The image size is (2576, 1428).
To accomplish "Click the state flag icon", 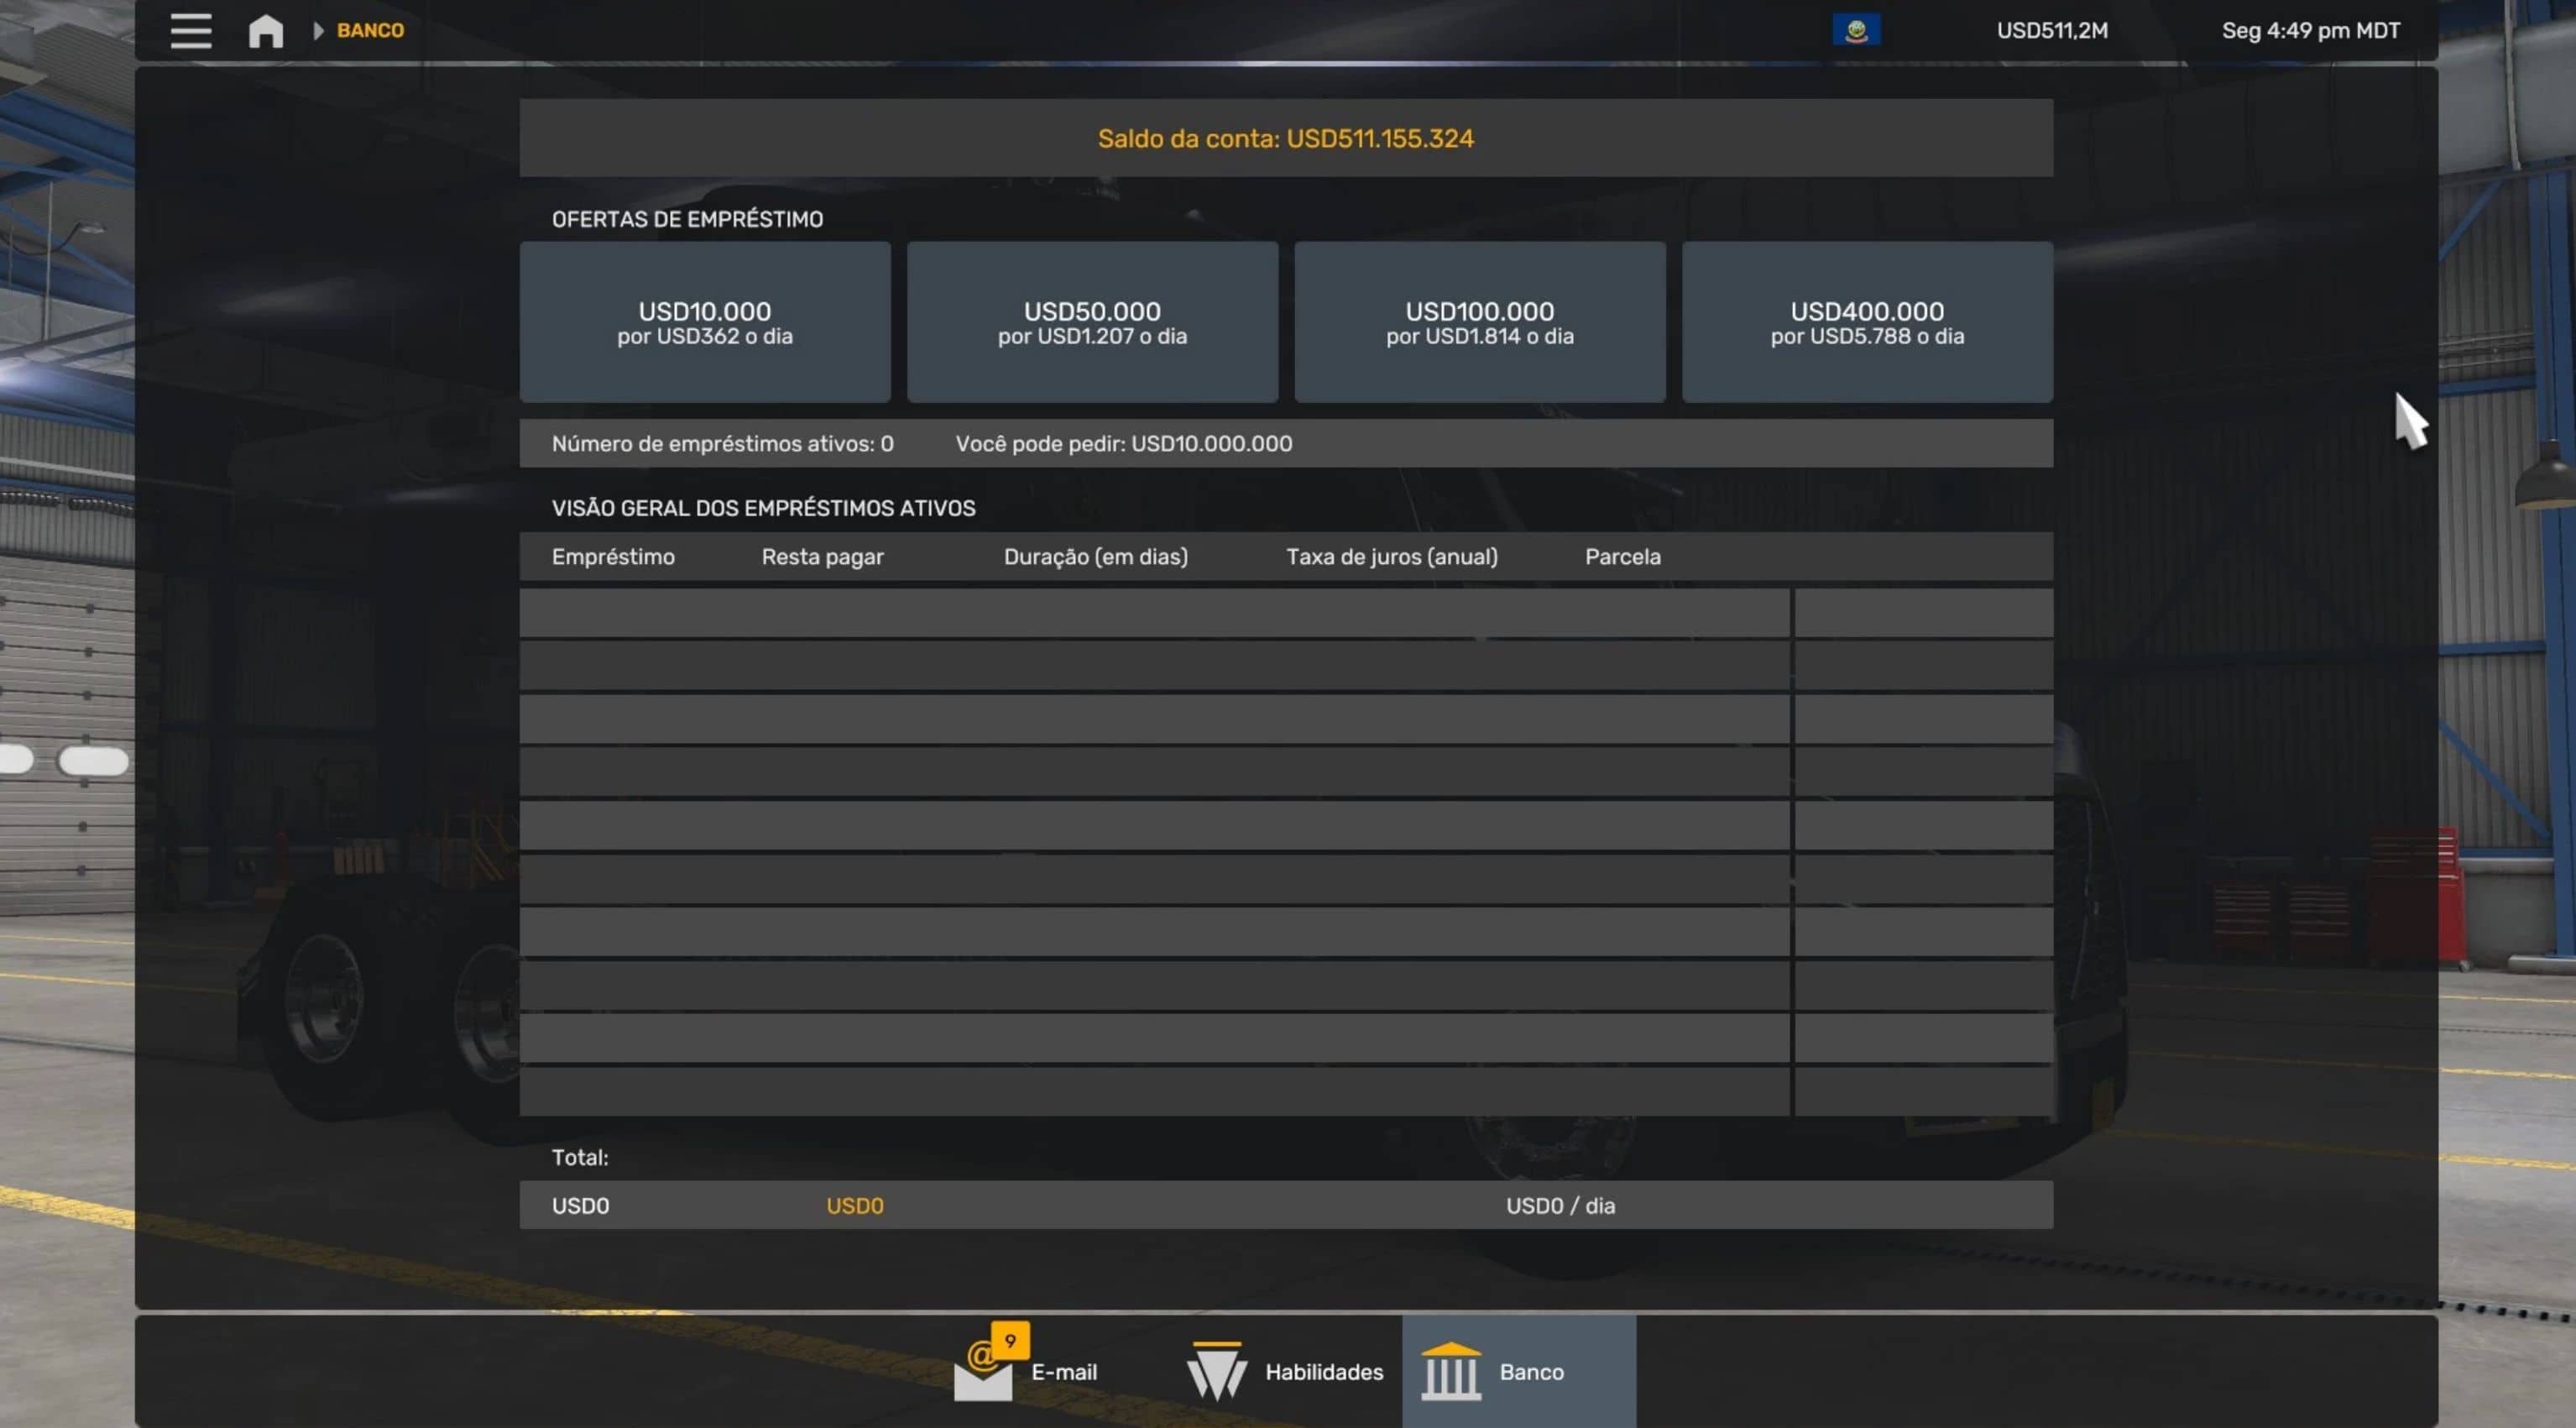I will point(1856,30).
